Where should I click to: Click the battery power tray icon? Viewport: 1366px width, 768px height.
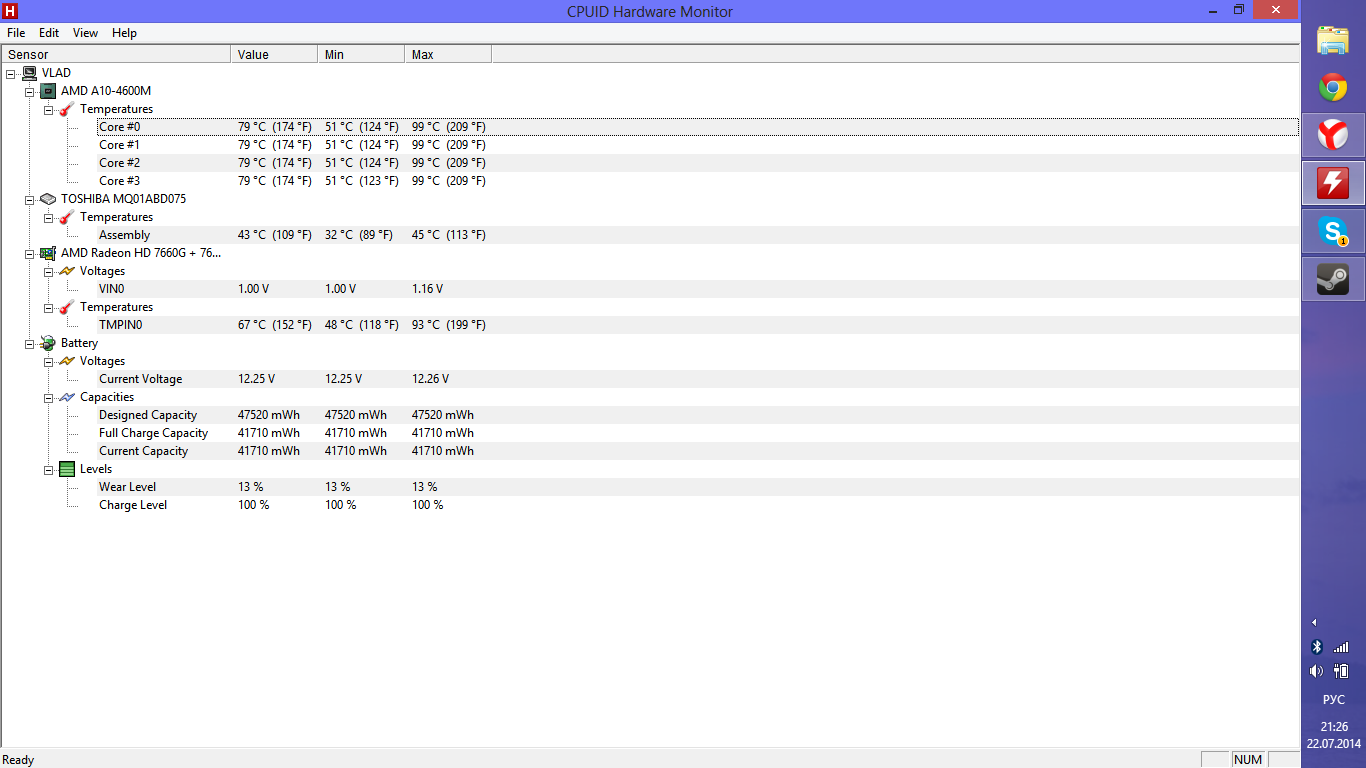[x=1341, y=671]
